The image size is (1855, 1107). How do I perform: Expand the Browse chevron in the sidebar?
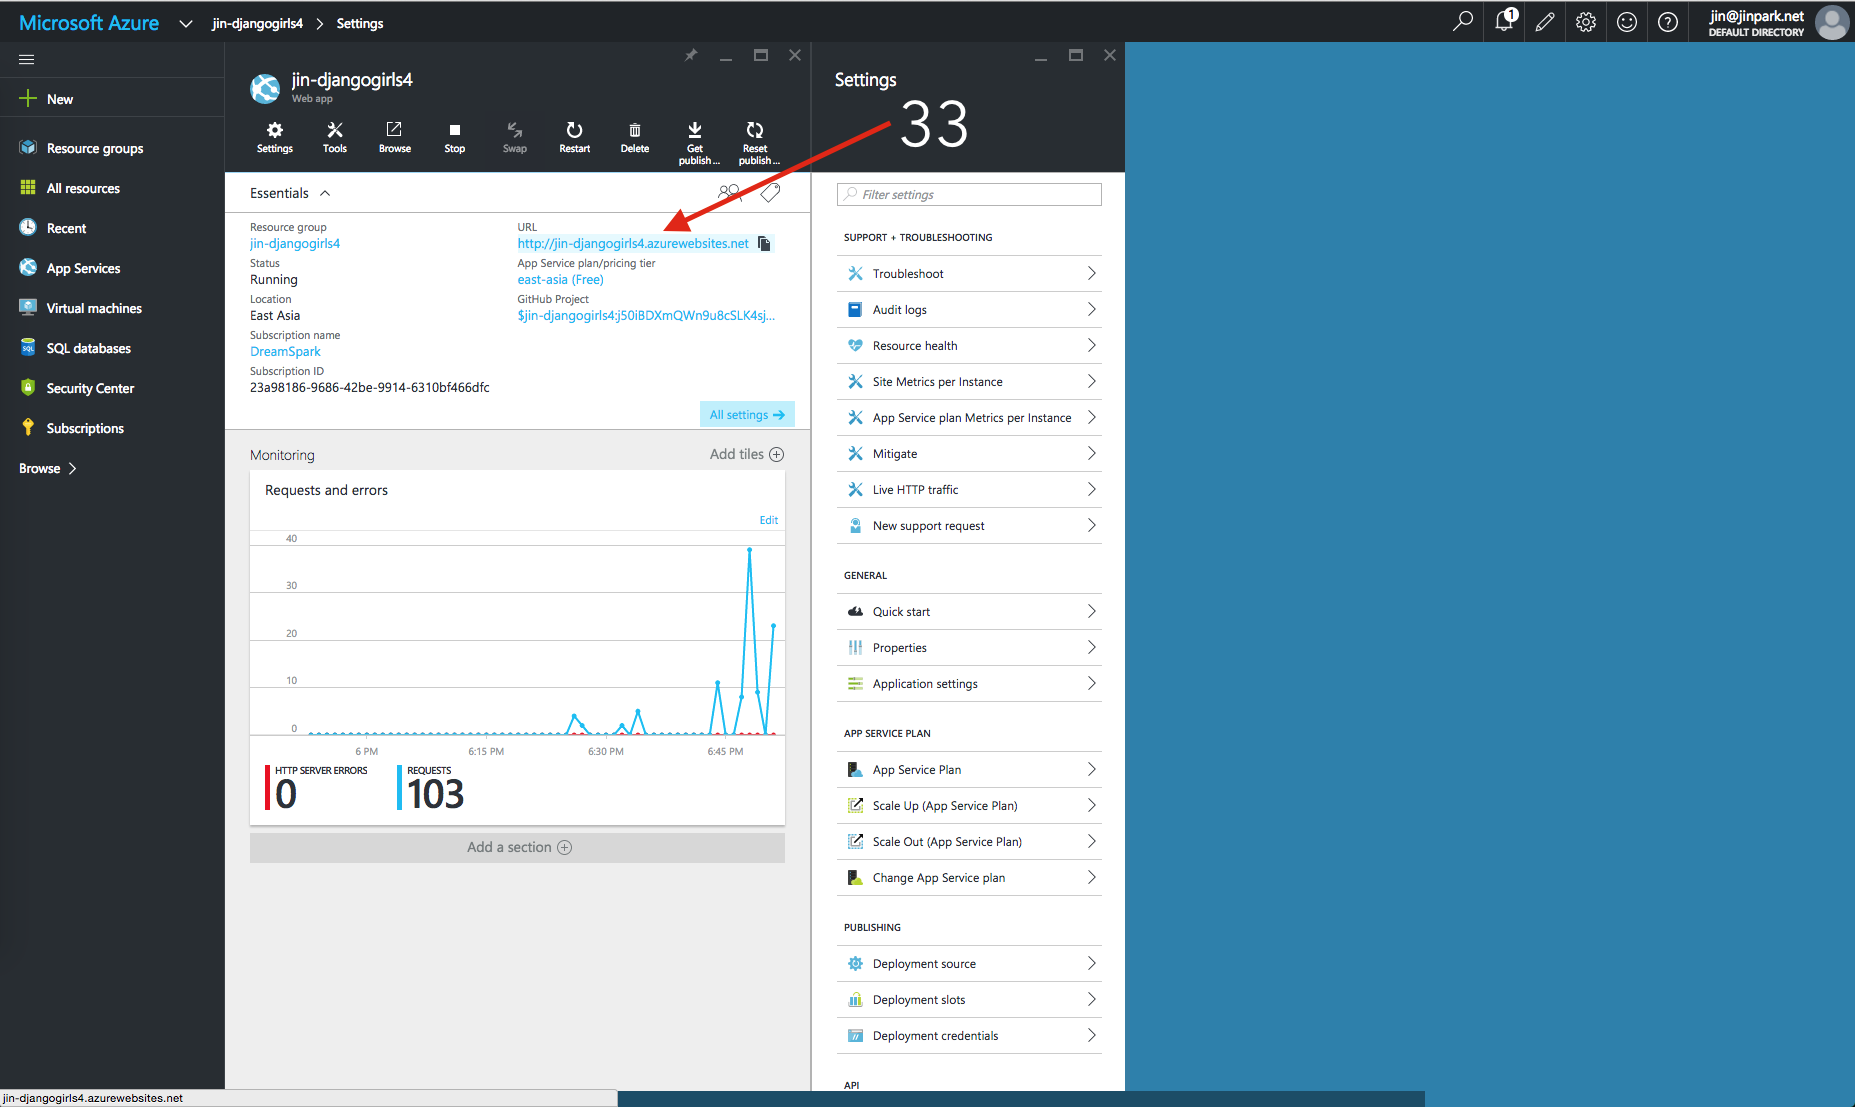click(72, 468)
